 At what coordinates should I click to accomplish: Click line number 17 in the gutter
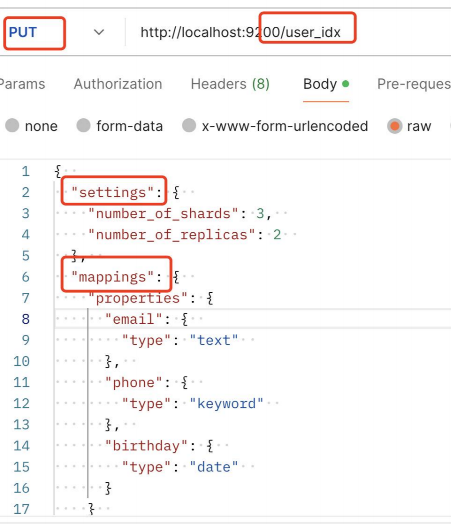[21, 509]
